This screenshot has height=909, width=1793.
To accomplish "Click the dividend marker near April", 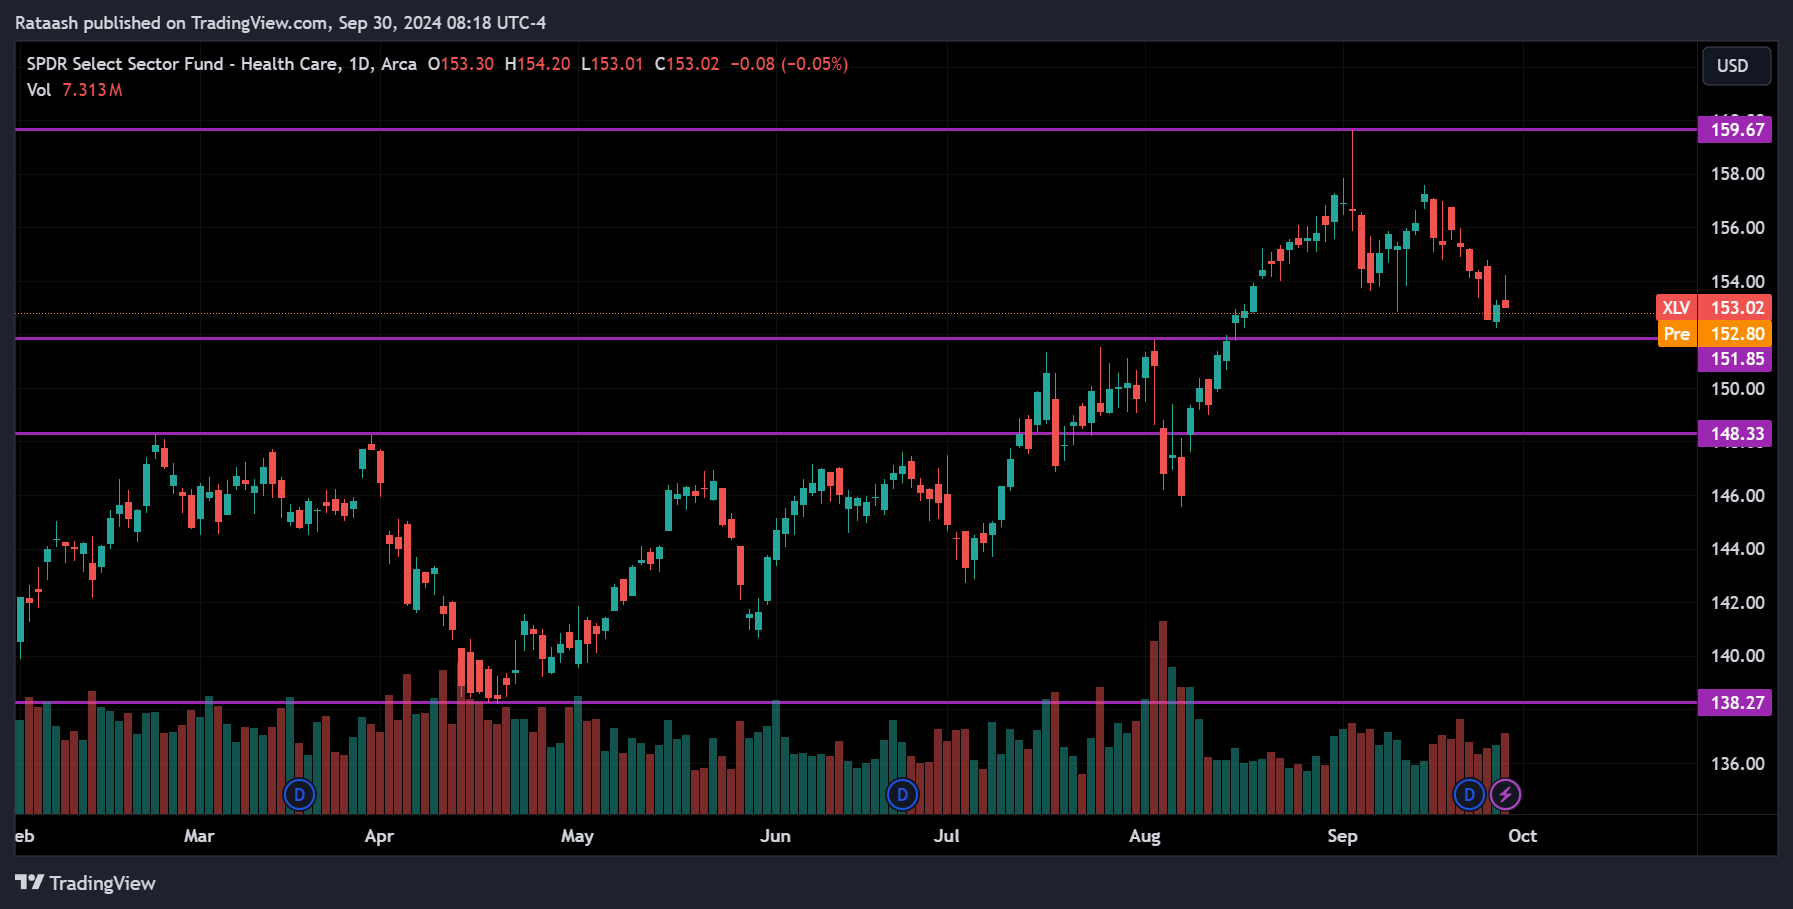I will [x=300, y=795].
